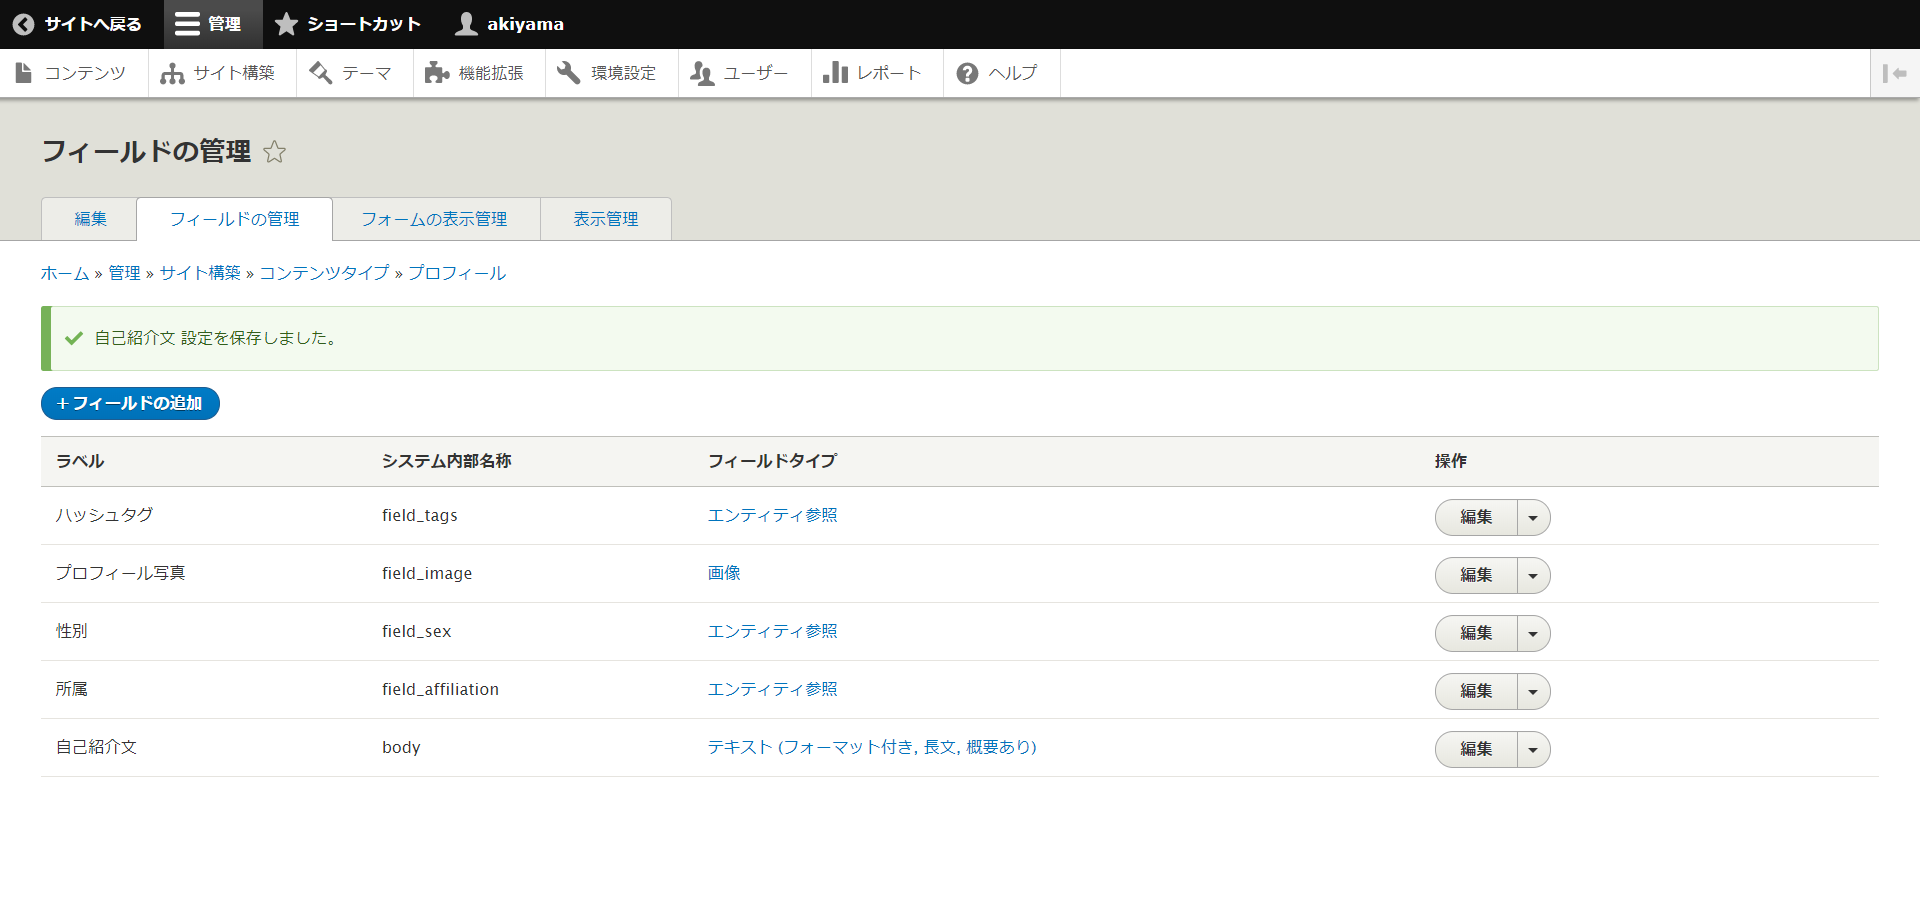Screen dimensions: 1920x903
Task: Expand operations dropdown for 性別 row
Action: click(x=1533, y=634)
